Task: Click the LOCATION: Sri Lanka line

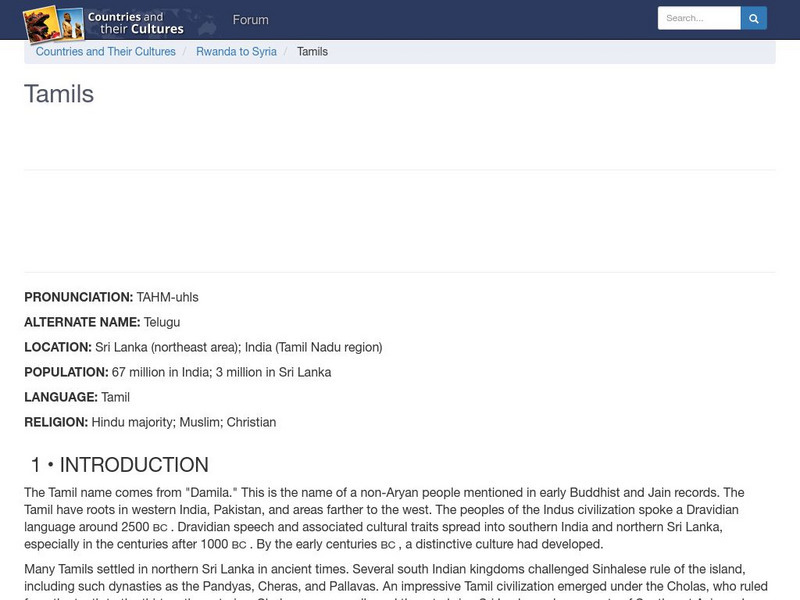Action: pyautogui.click(x=203, y=347)
